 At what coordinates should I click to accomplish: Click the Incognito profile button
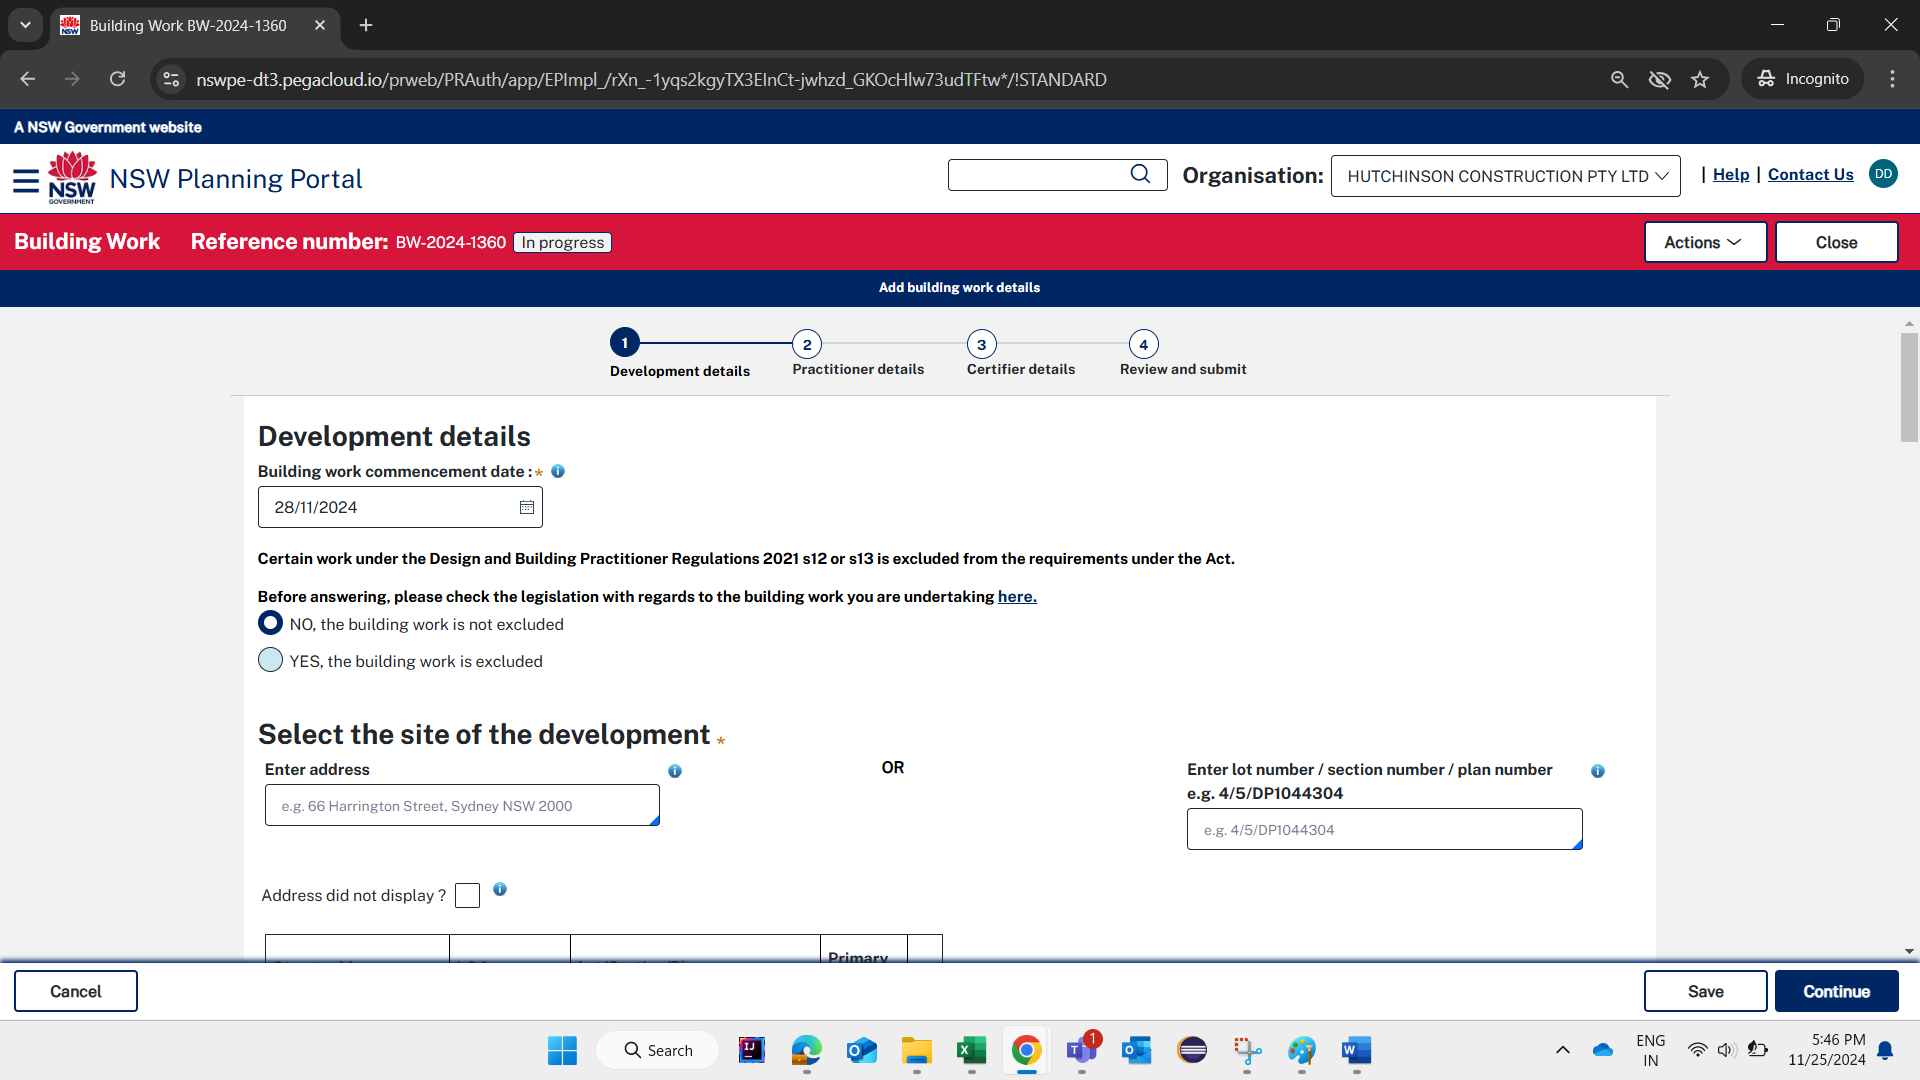(x=1803, y=79)
